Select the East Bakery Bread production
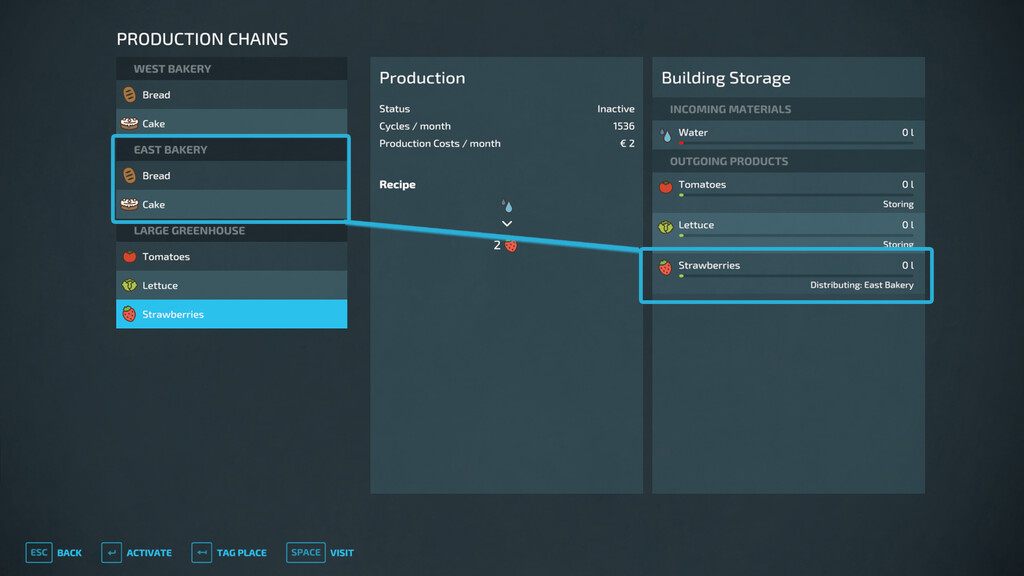Screen dimensions: 1024x576 pos(231,176)
